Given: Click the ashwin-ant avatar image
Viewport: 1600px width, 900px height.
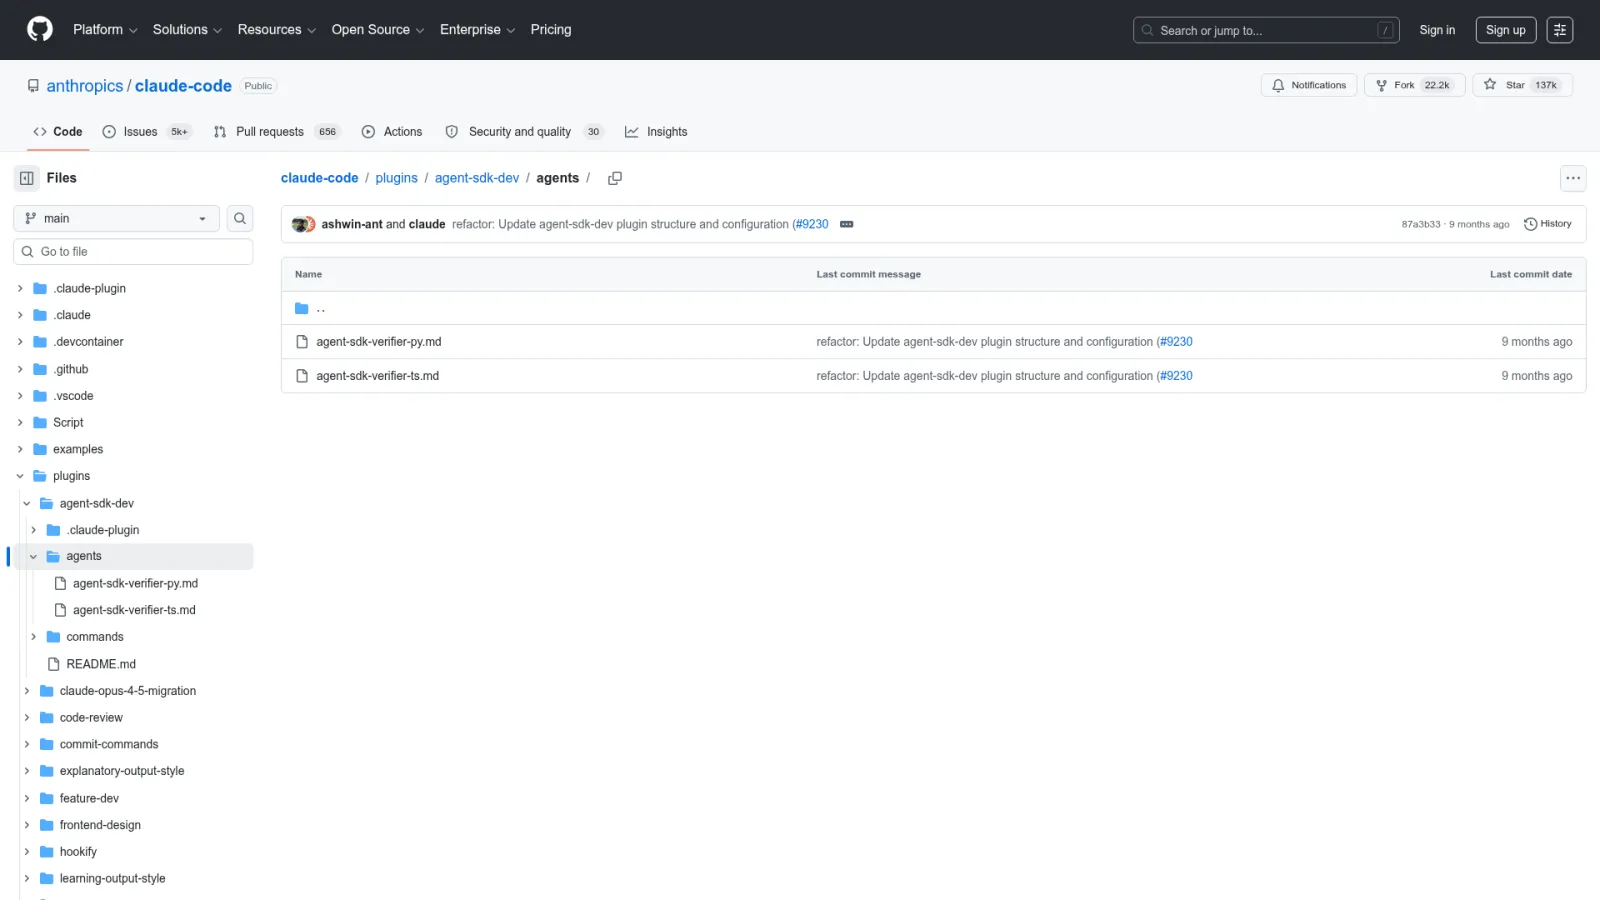Looking at the screenshot, I should [x=300, y=224].
